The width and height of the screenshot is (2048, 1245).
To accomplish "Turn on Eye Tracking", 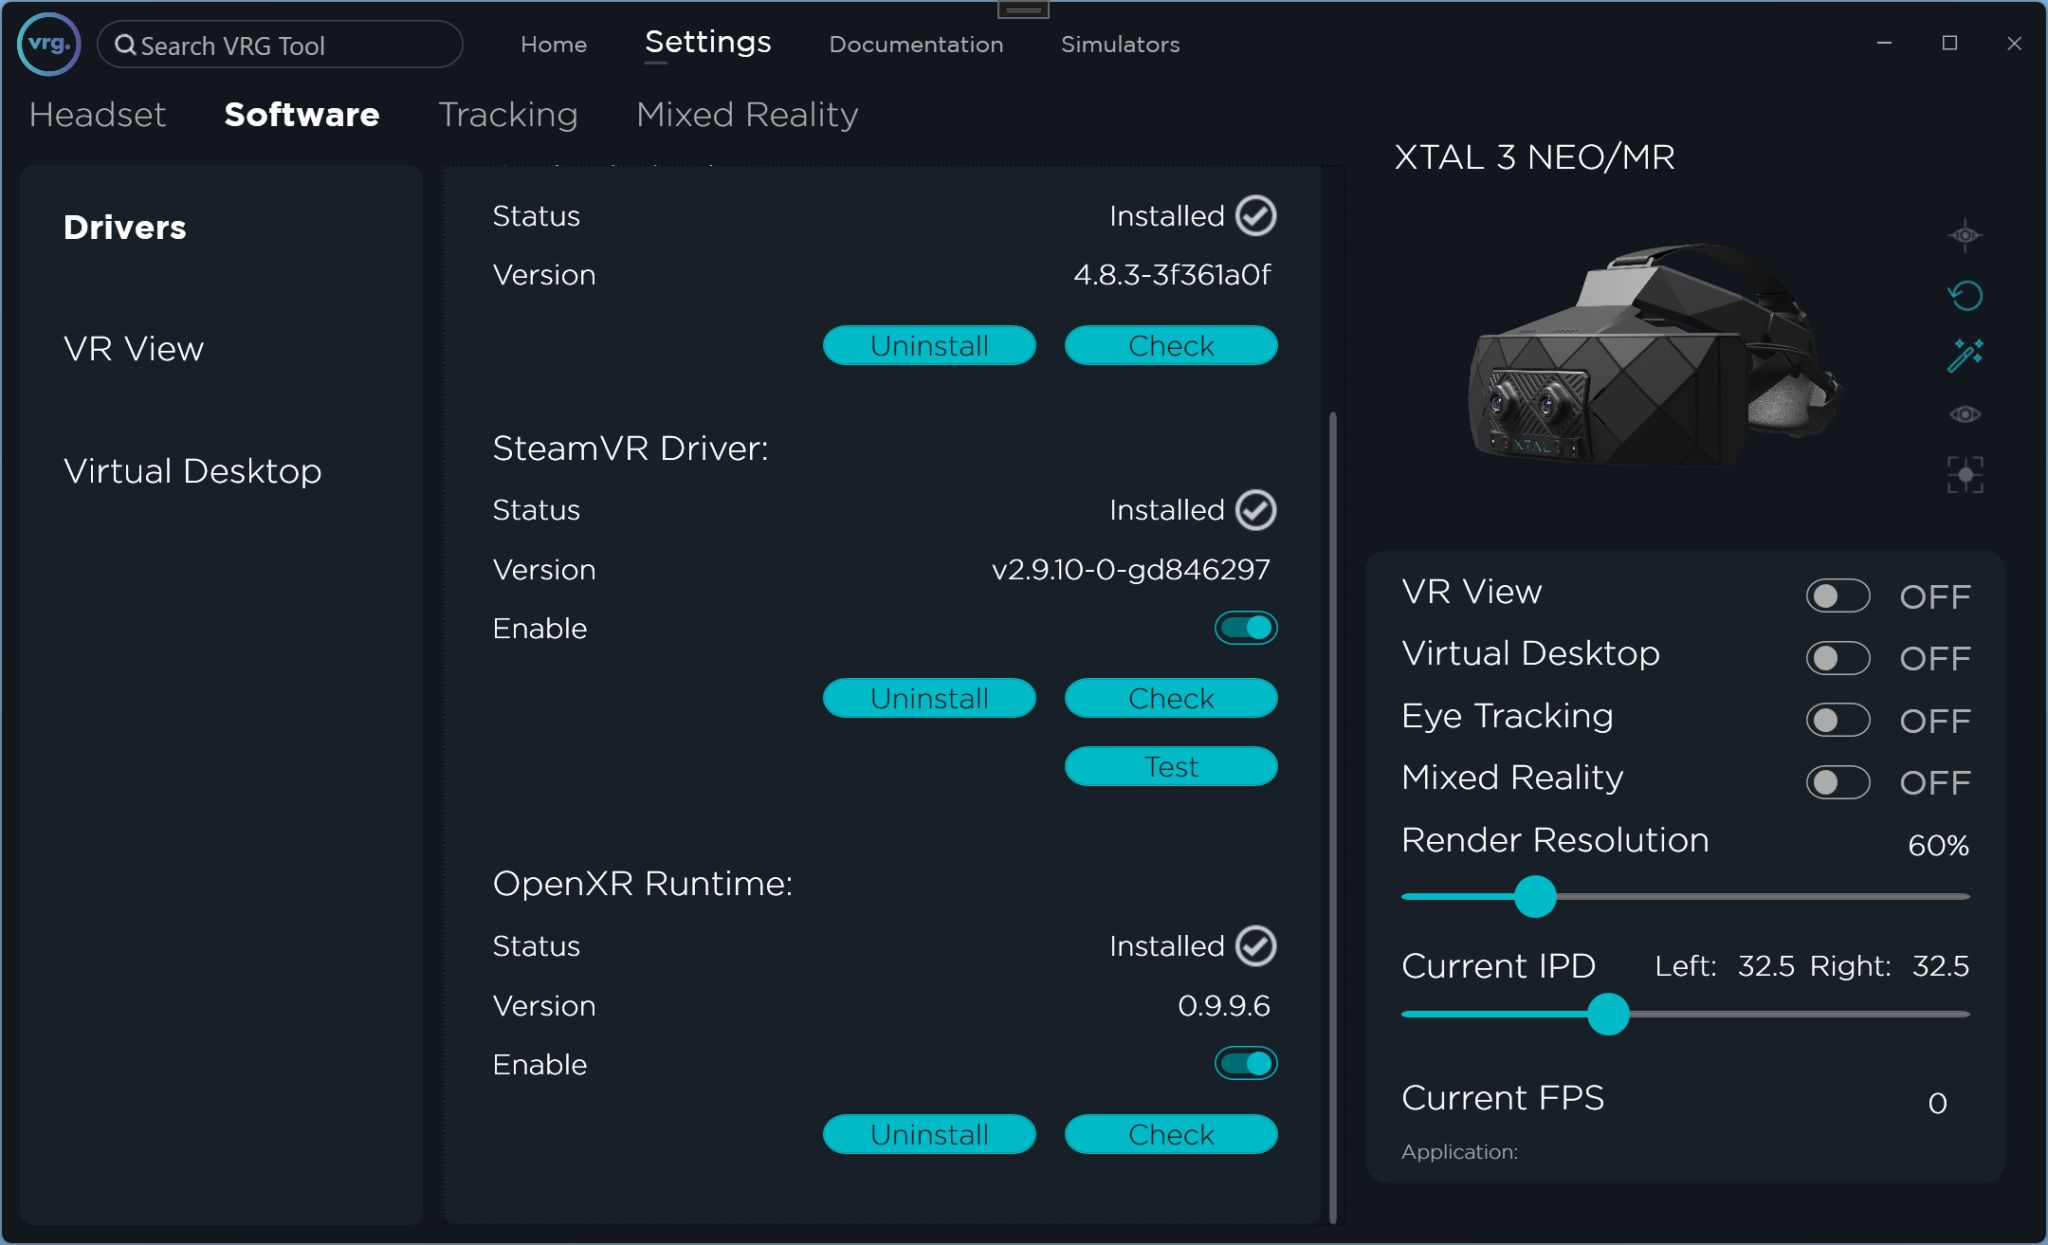I will pyautogui.click(x=1840, y=720).
